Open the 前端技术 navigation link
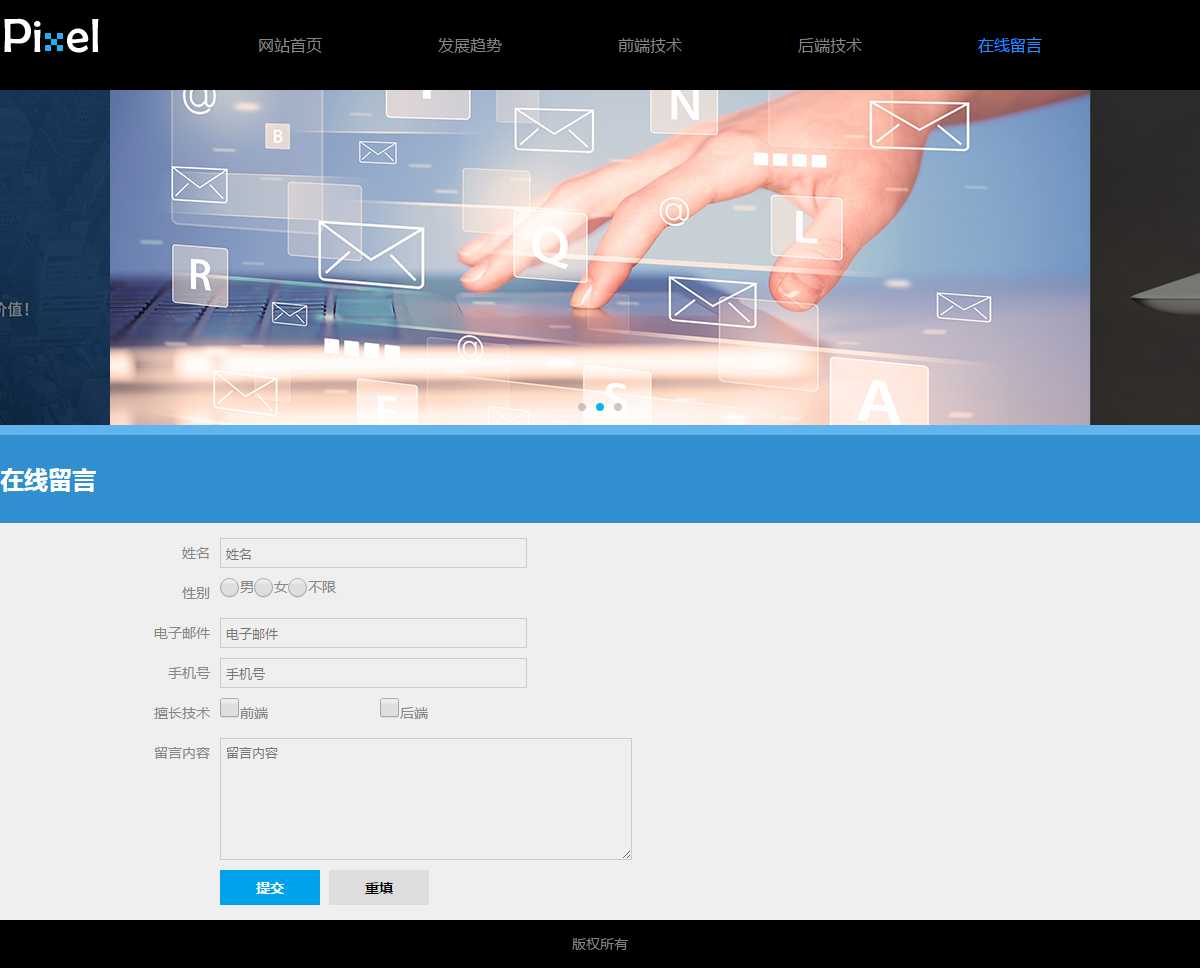The height and width of the screenshot is (968, 1200). (650, 45)
